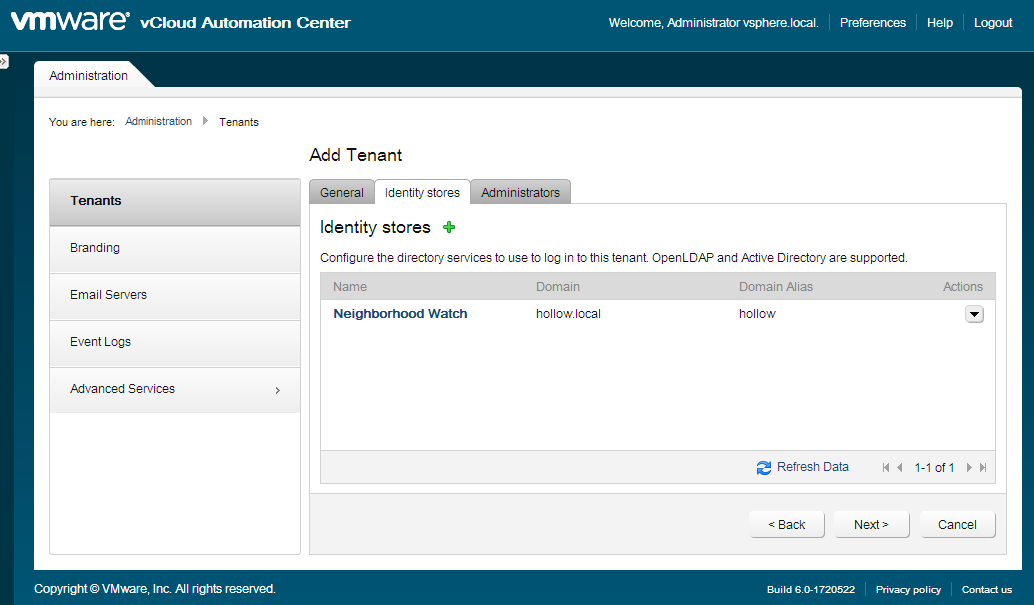Open the Neighborhood Watch identity store
Screen dimensions: 1034x605
tap(400, 314)
